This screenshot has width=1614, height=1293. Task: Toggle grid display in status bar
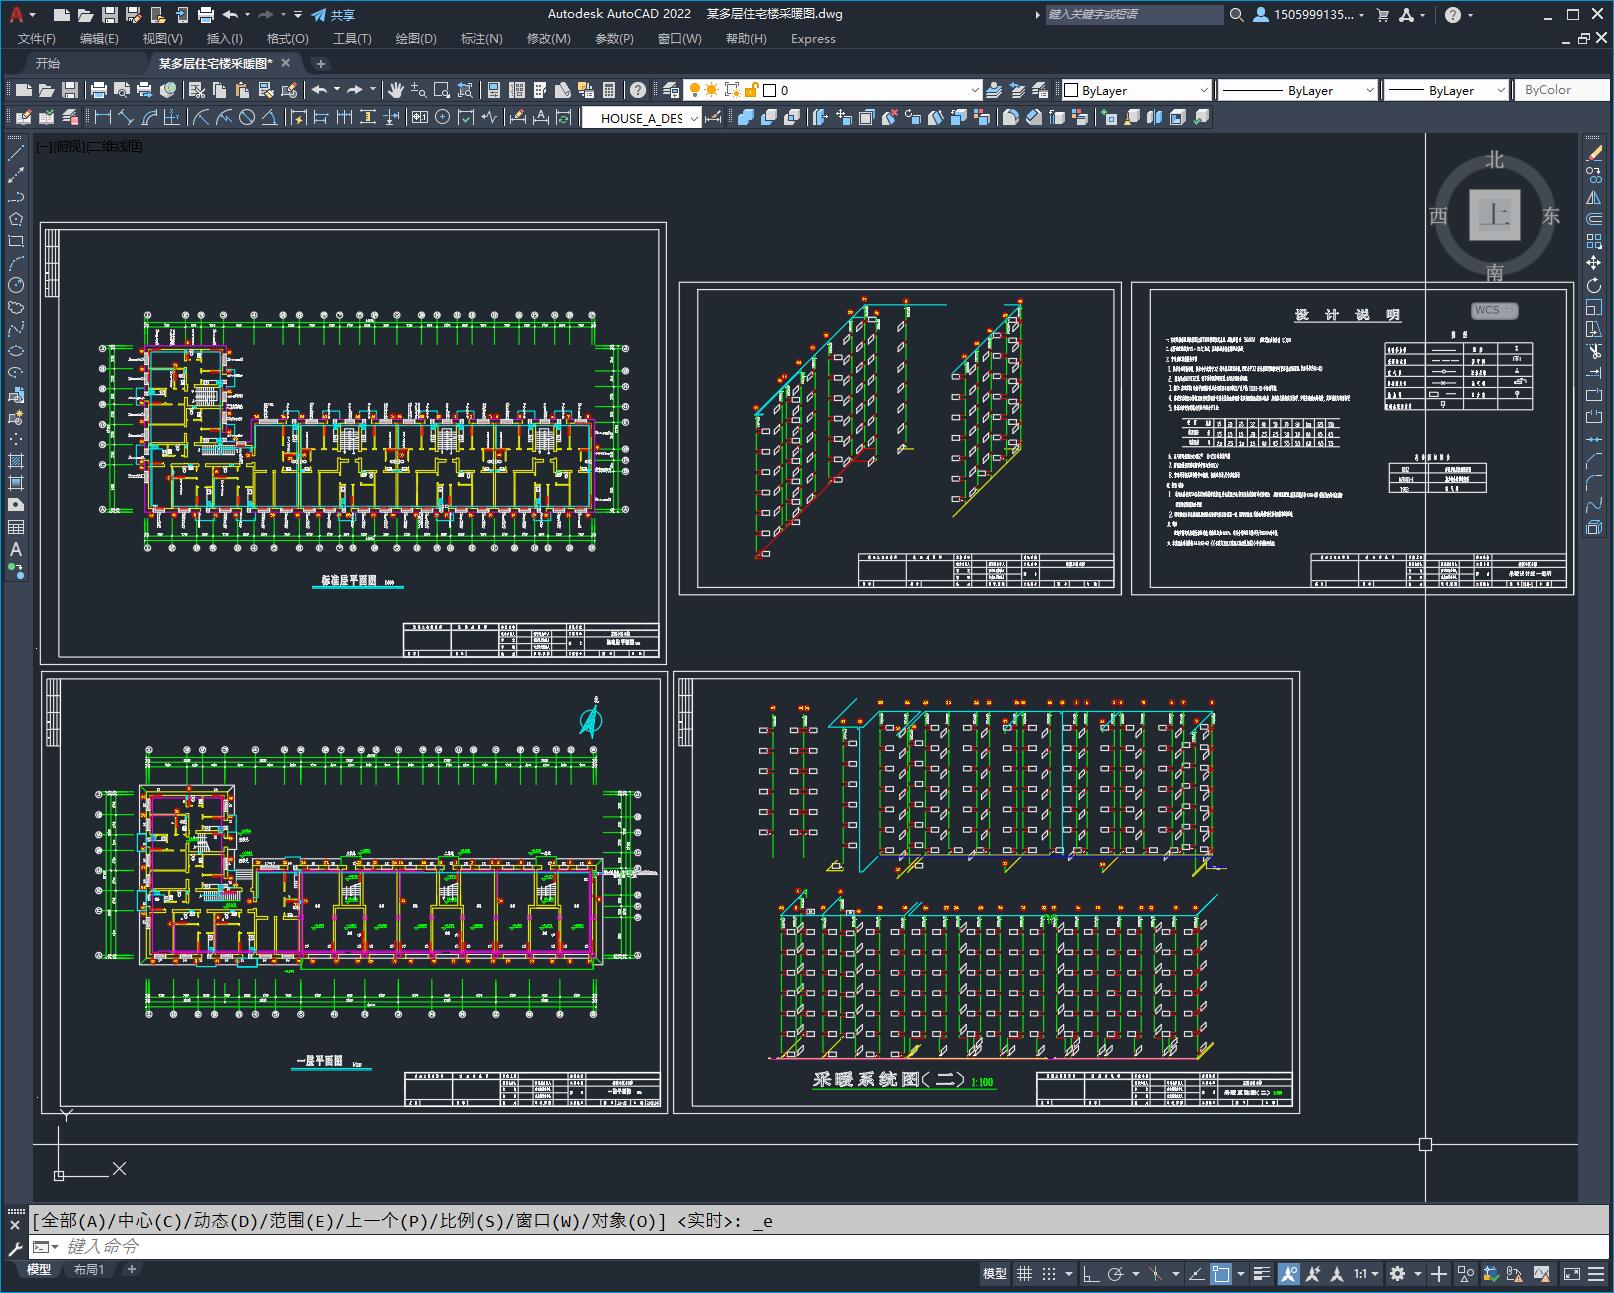coord(1024,1274)
